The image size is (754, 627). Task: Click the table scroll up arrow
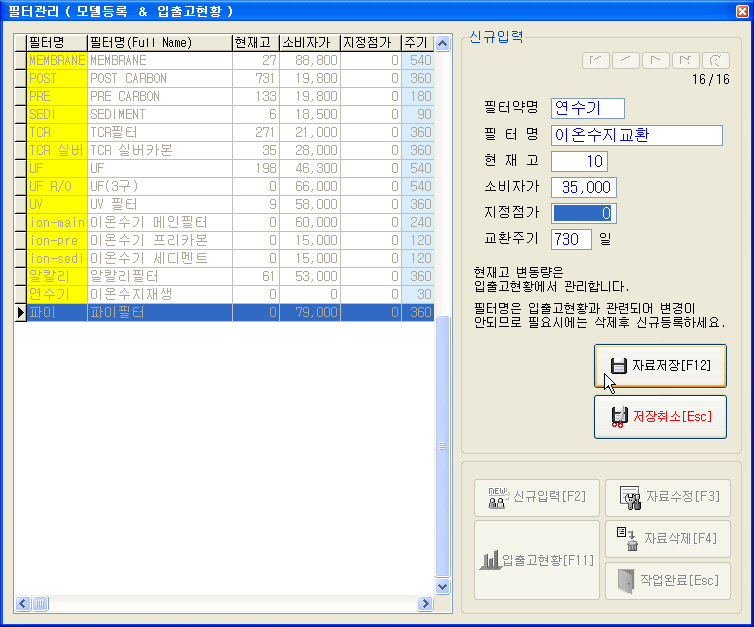[442, 43]
